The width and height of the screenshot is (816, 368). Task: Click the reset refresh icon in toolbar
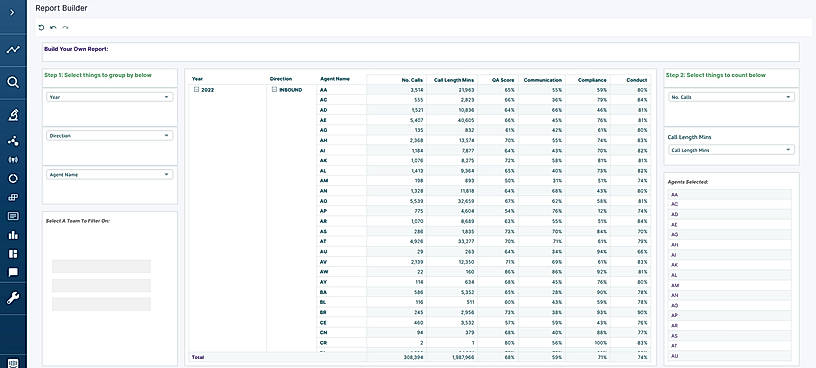[41, 28]
